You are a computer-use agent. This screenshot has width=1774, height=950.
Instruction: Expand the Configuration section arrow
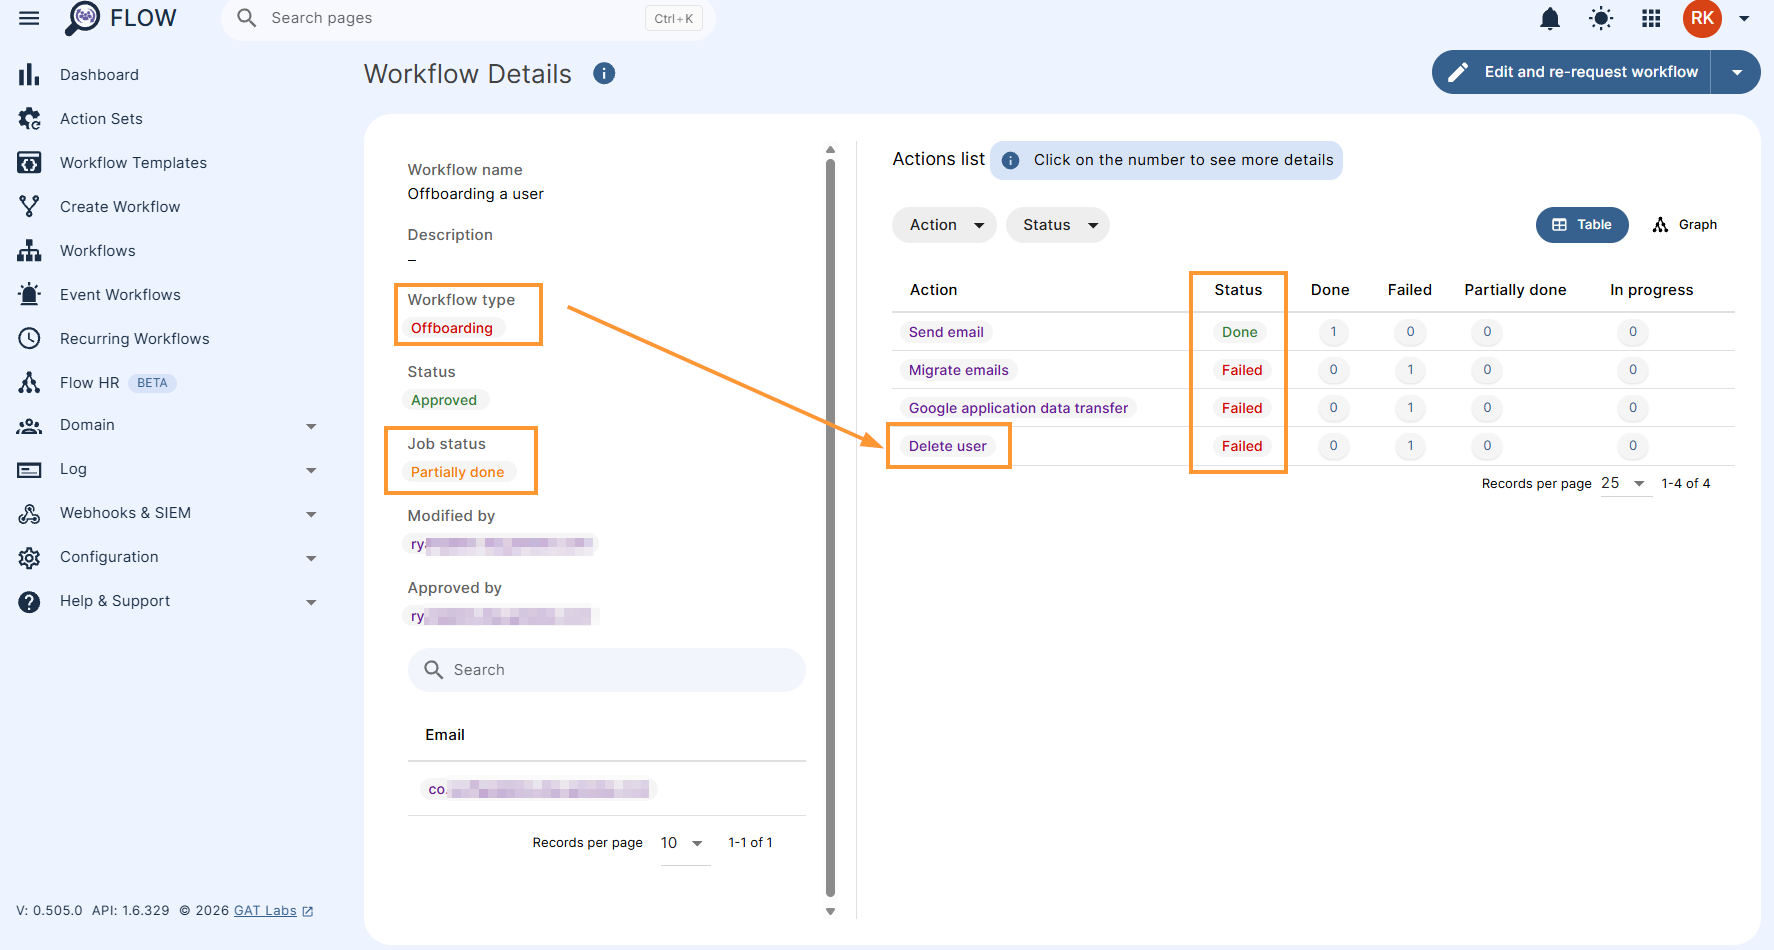(311, 558)
